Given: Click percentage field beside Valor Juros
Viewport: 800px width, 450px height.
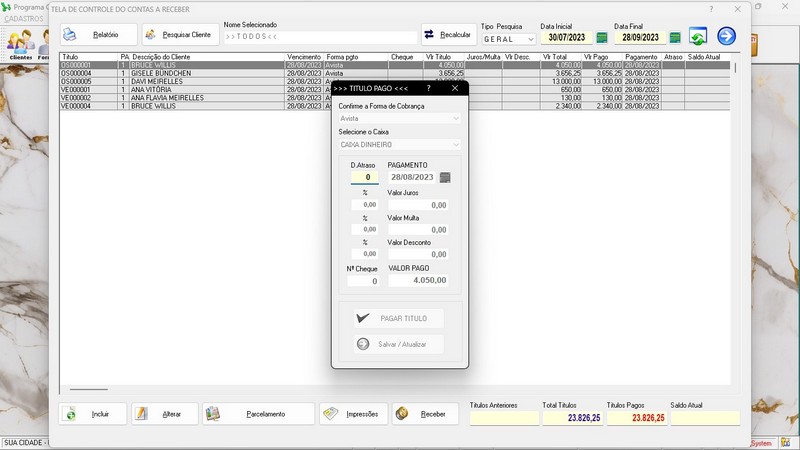Looking at the screenshot, I should click(364, 205).
